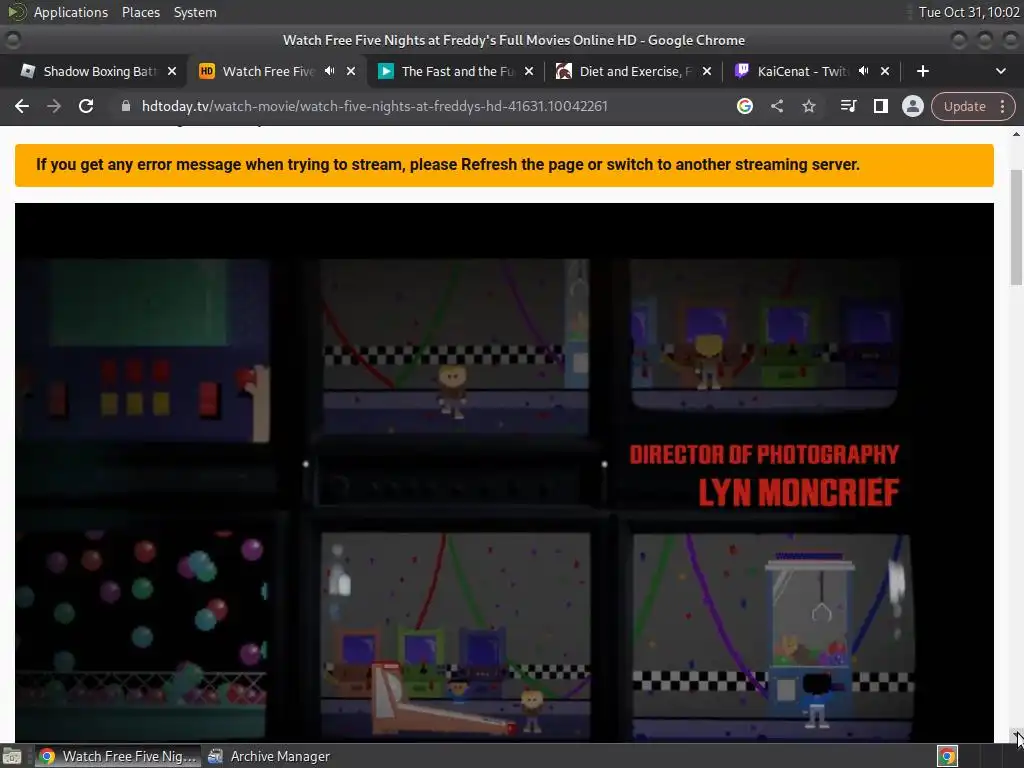Click the Chrome tray icon in bottom panel
1024x768 pixels.
coord(947,756)
